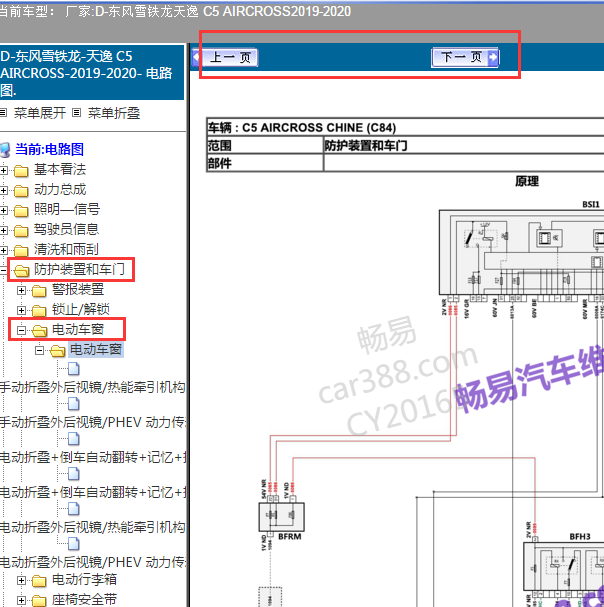604x607 pixels.
Task: Expand the 清洗和雨刮 folder node
Action: pos(4,250)
